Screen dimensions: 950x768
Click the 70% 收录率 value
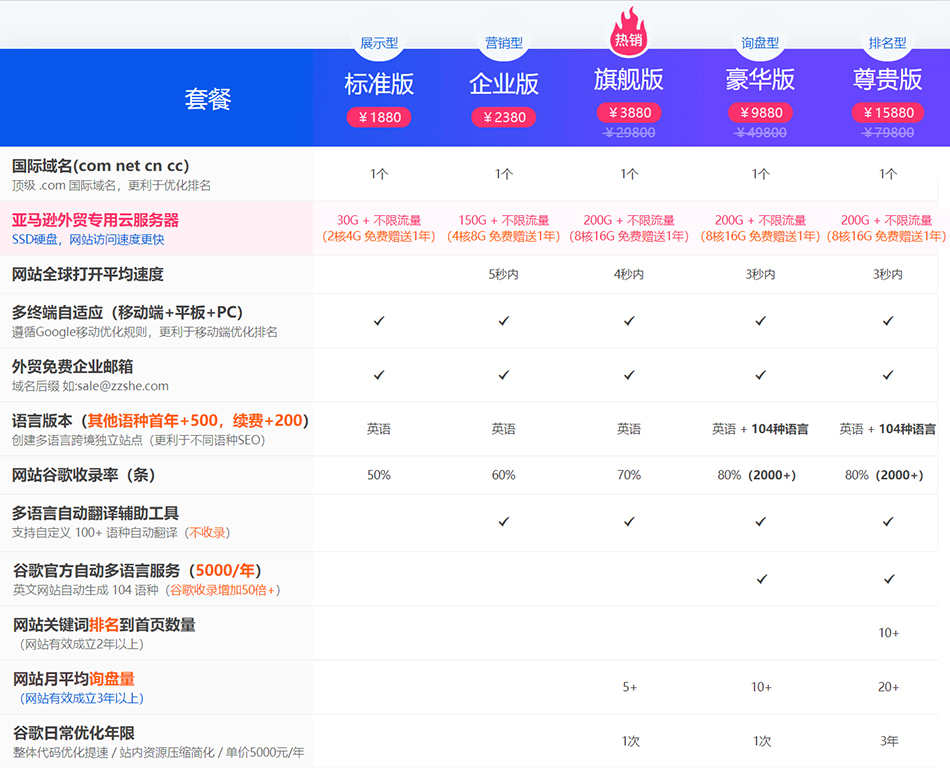[629, 475]
